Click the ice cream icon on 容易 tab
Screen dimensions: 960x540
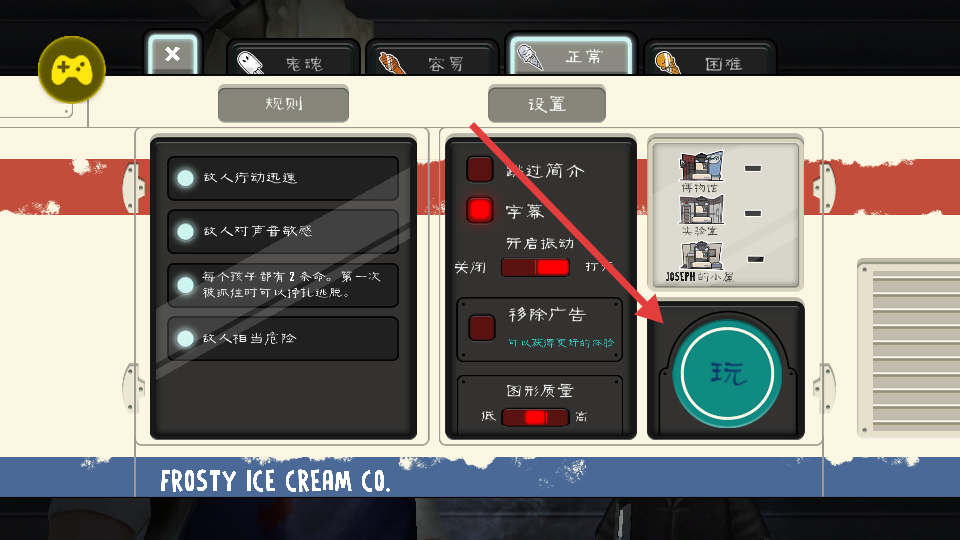[x=392, y=63]
